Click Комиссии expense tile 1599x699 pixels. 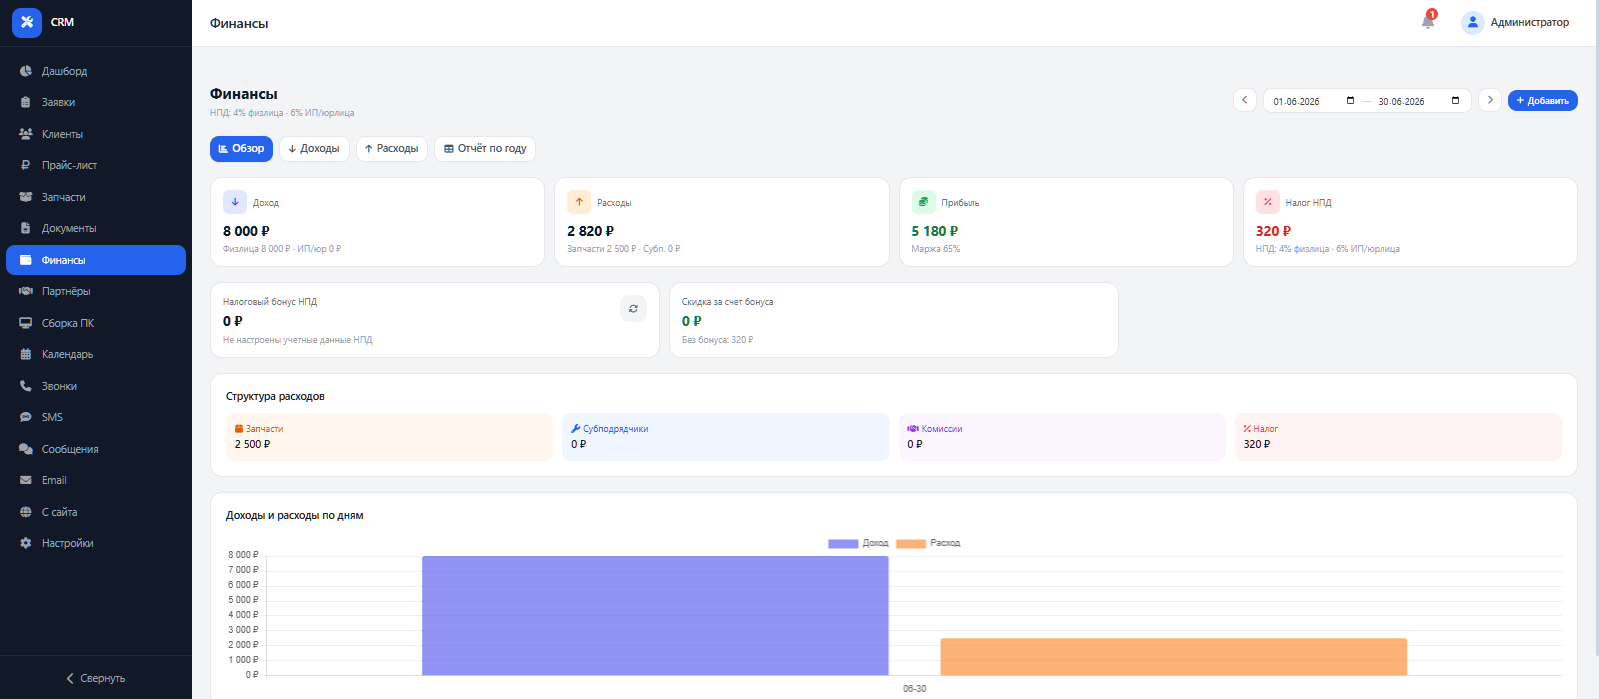(x=1062, y=437)
